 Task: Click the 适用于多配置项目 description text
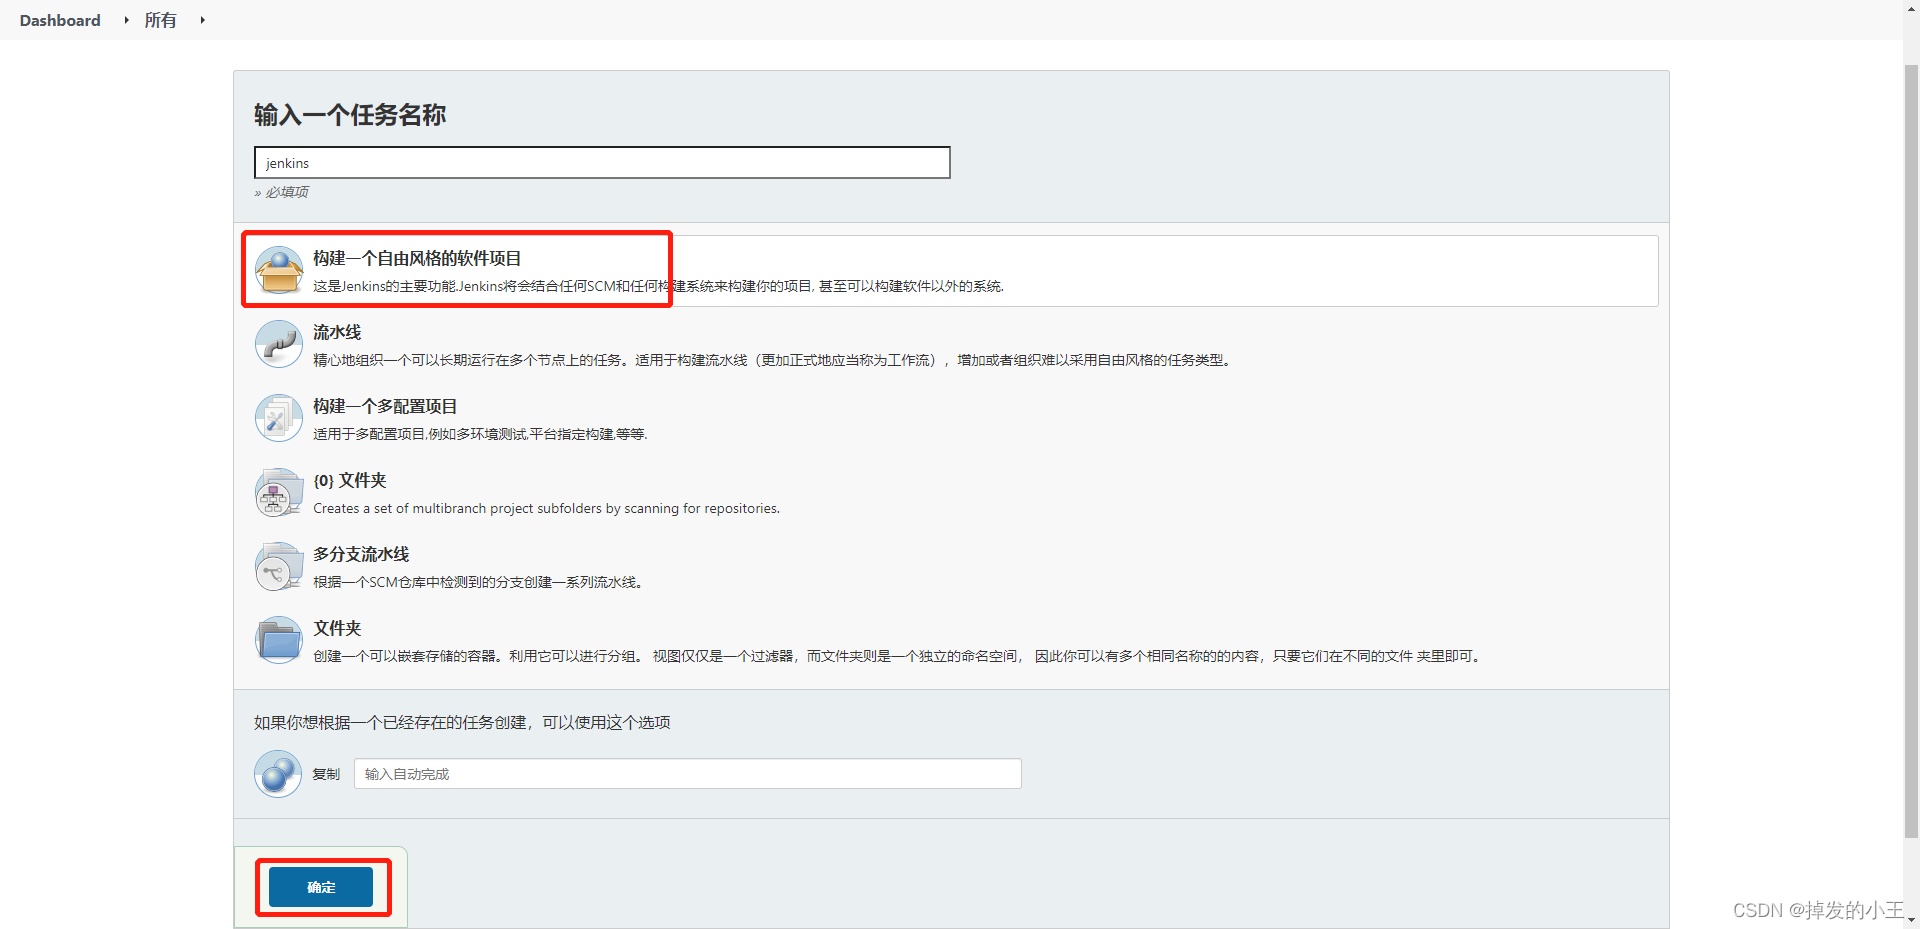480,434
